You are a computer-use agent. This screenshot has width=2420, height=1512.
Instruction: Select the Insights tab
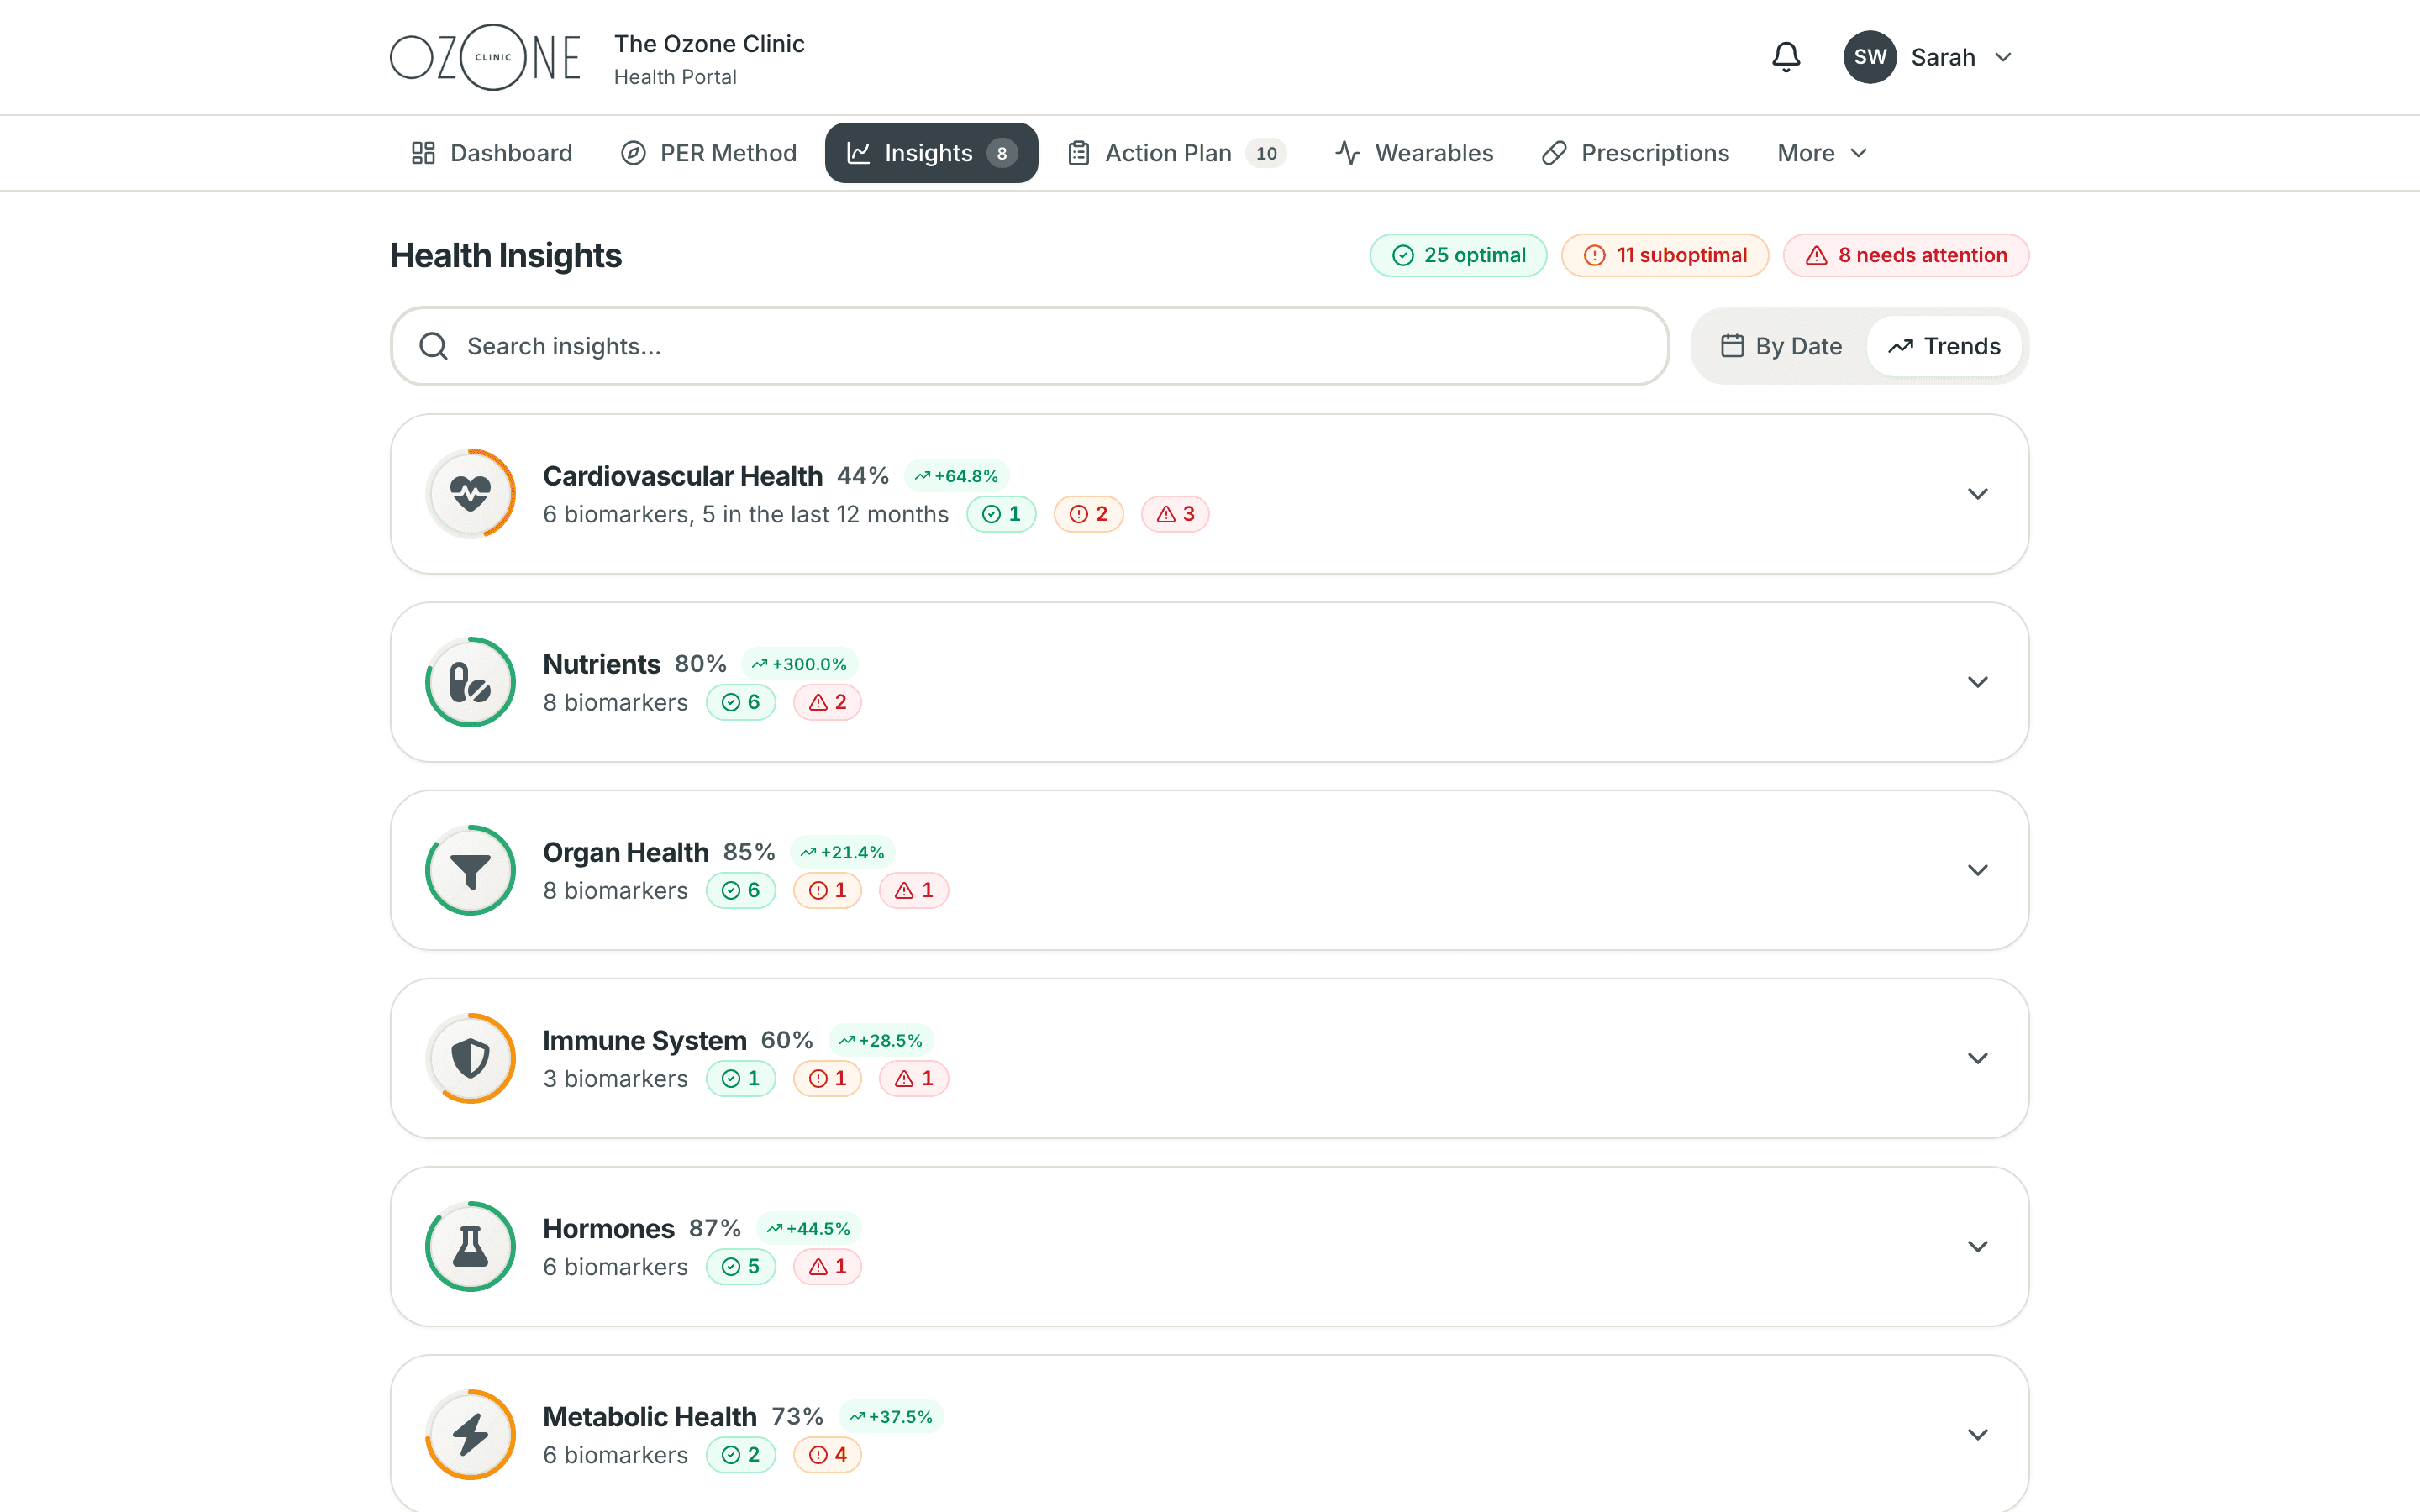931,153
